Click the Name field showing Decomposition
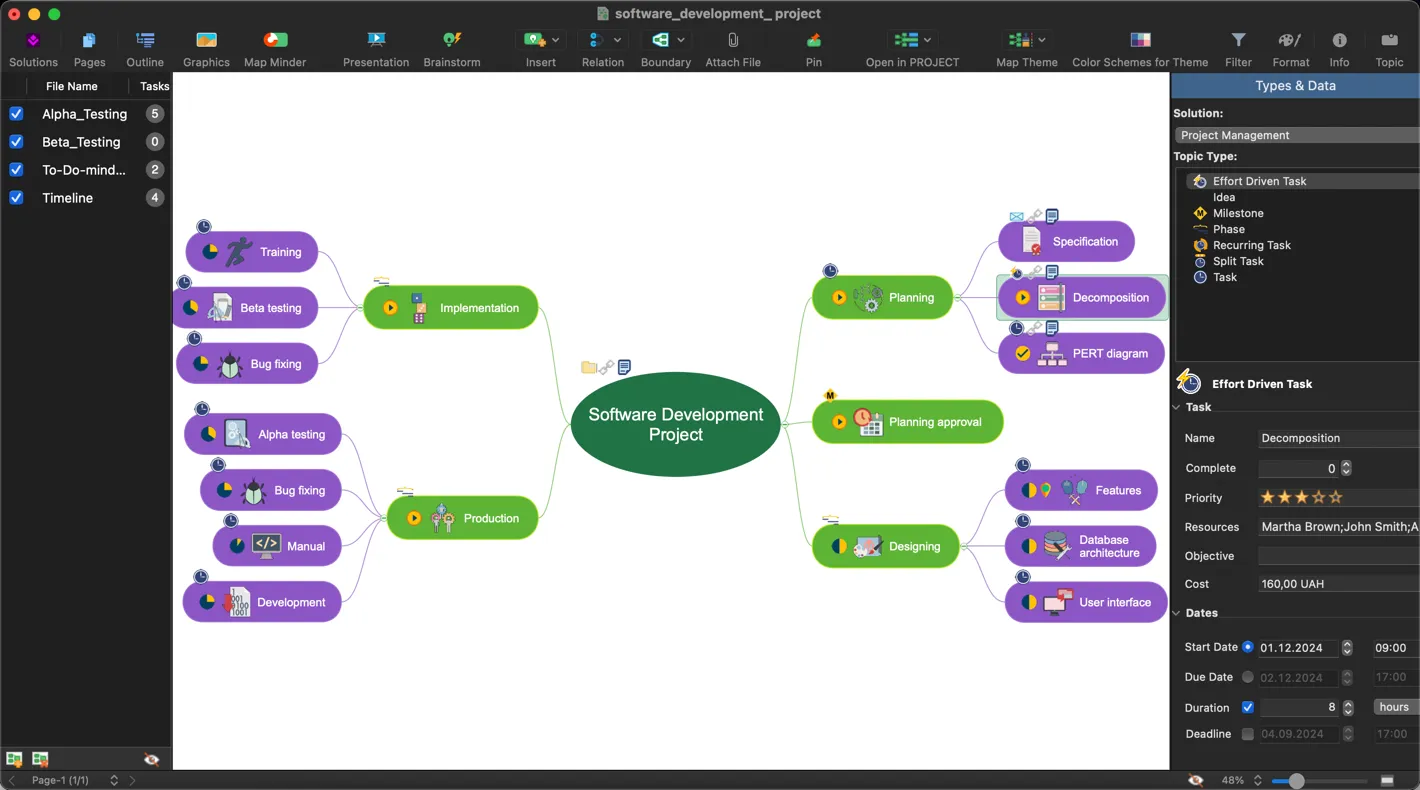Screen dimensions: 1420x790 (x=1337, y=438)
